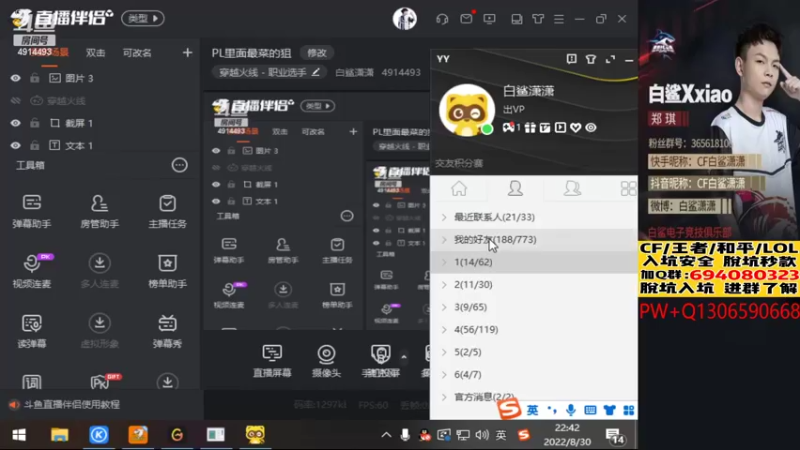
Task: Hide 文本 1 source layer
Action: coord(15,145)
